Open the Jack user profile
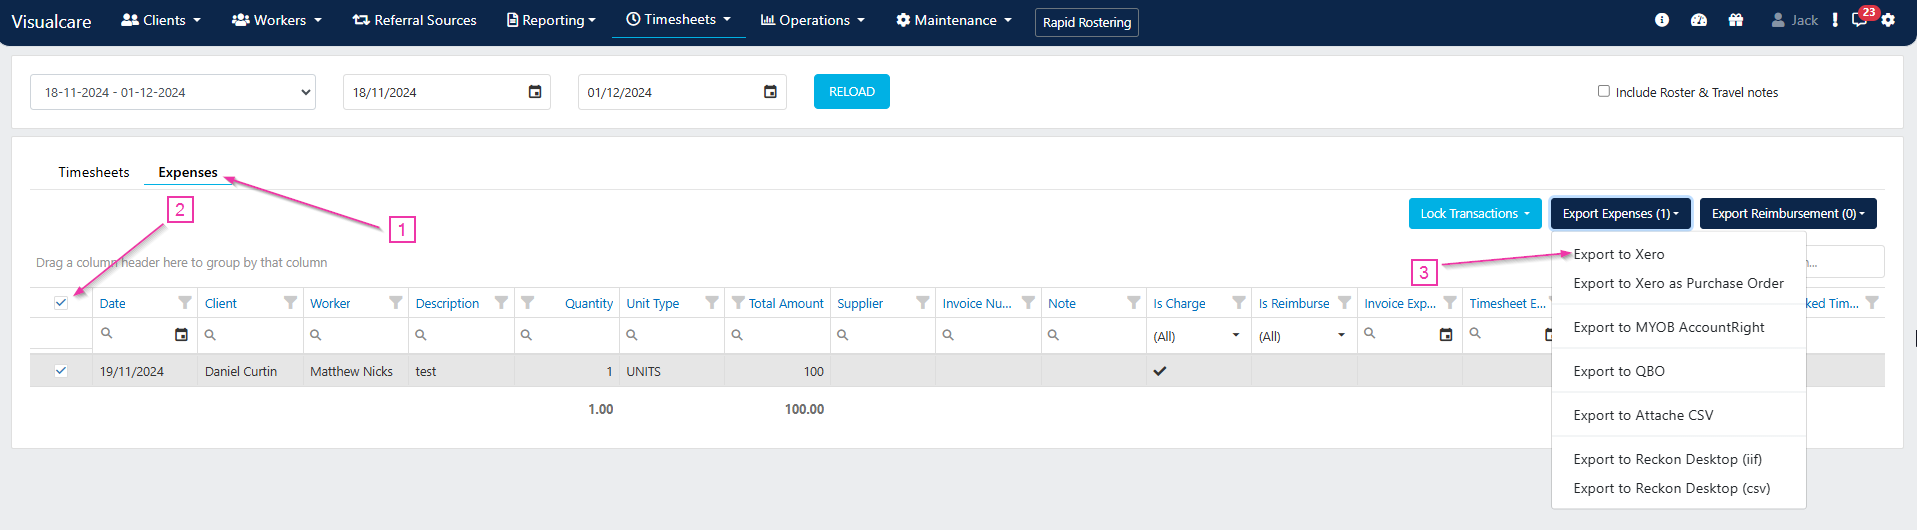 pos(1795,20)
